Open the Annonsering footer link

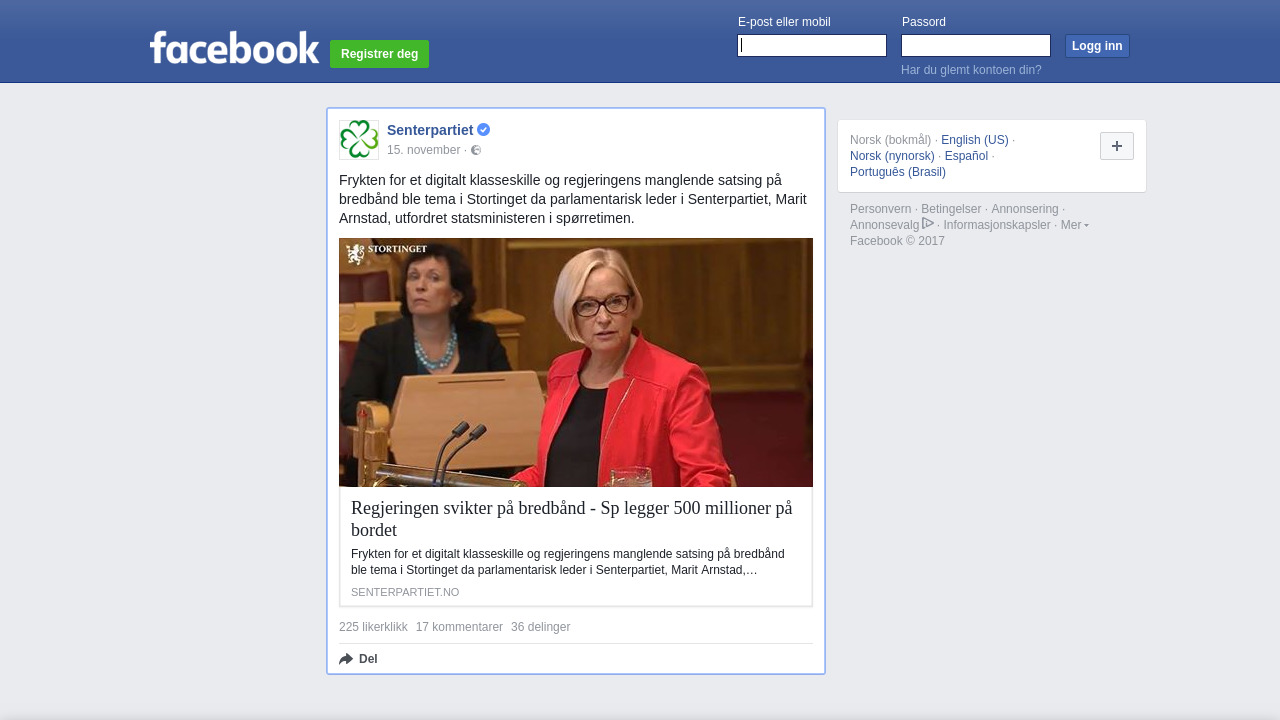(1025, 209)
